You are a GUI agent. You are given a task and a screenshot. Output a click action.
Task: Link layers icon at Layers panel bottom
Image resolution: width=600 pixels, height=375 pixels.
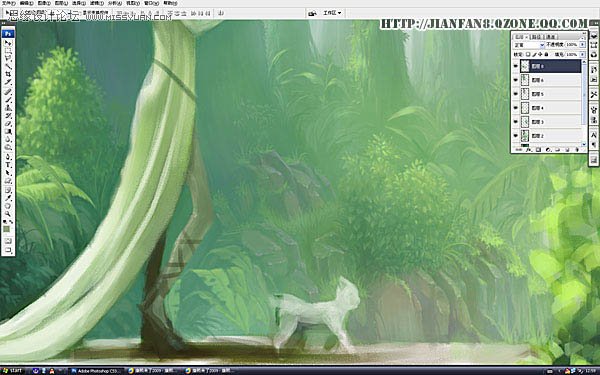coord(518,150)
